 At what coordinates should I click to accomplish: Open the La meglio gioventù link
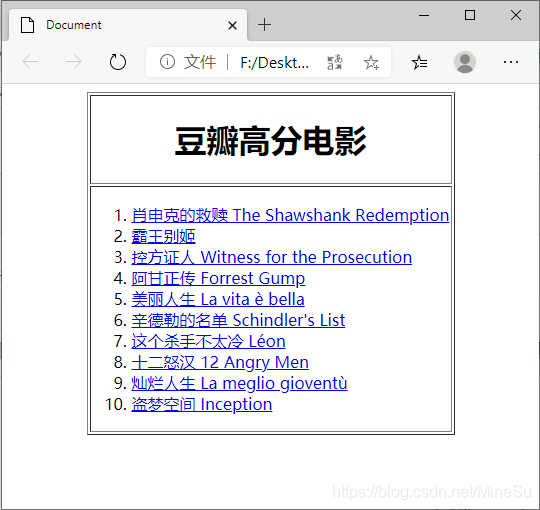coord(239,383)
